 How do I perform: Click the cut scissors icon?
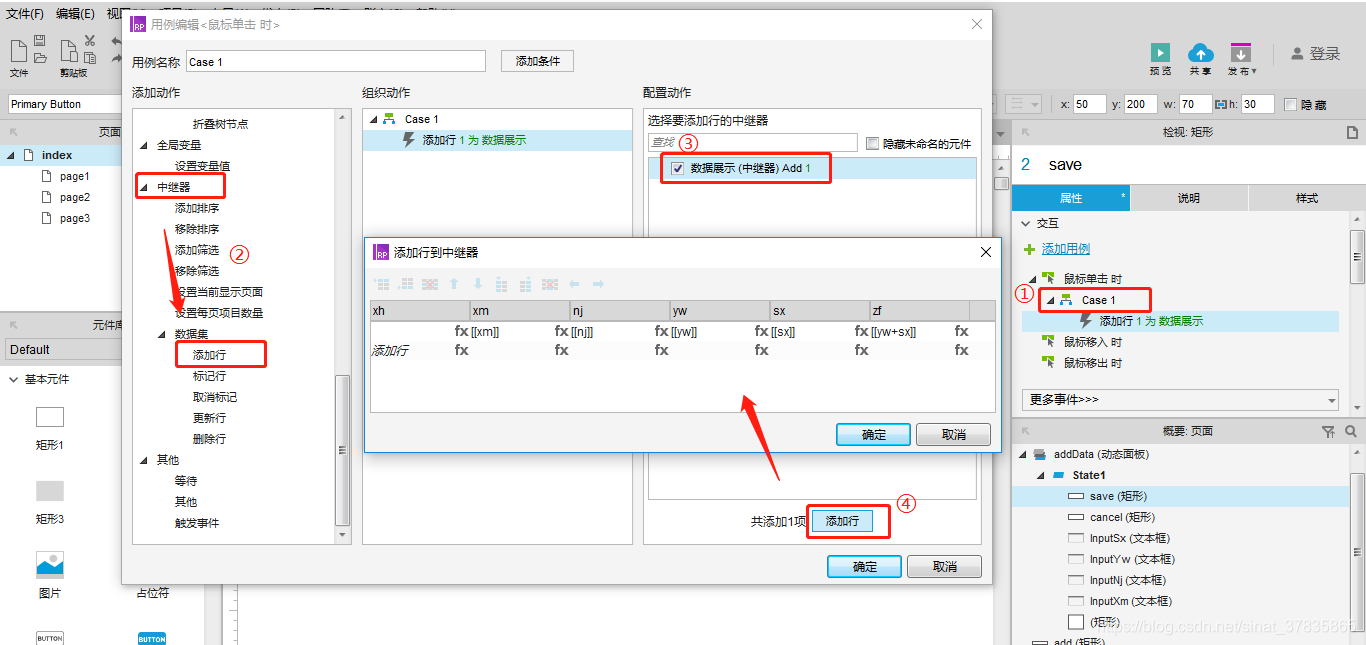pyautogui.click(x=90, y=41)
